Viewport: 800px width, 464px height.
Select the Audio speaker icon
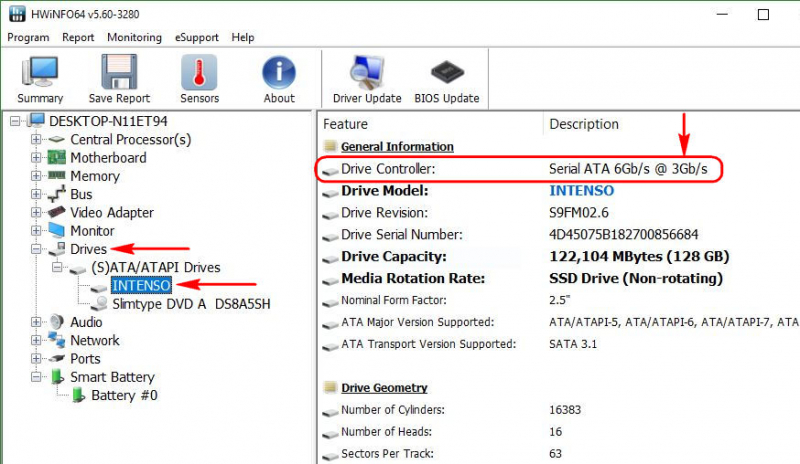click(x=57, y=322)
